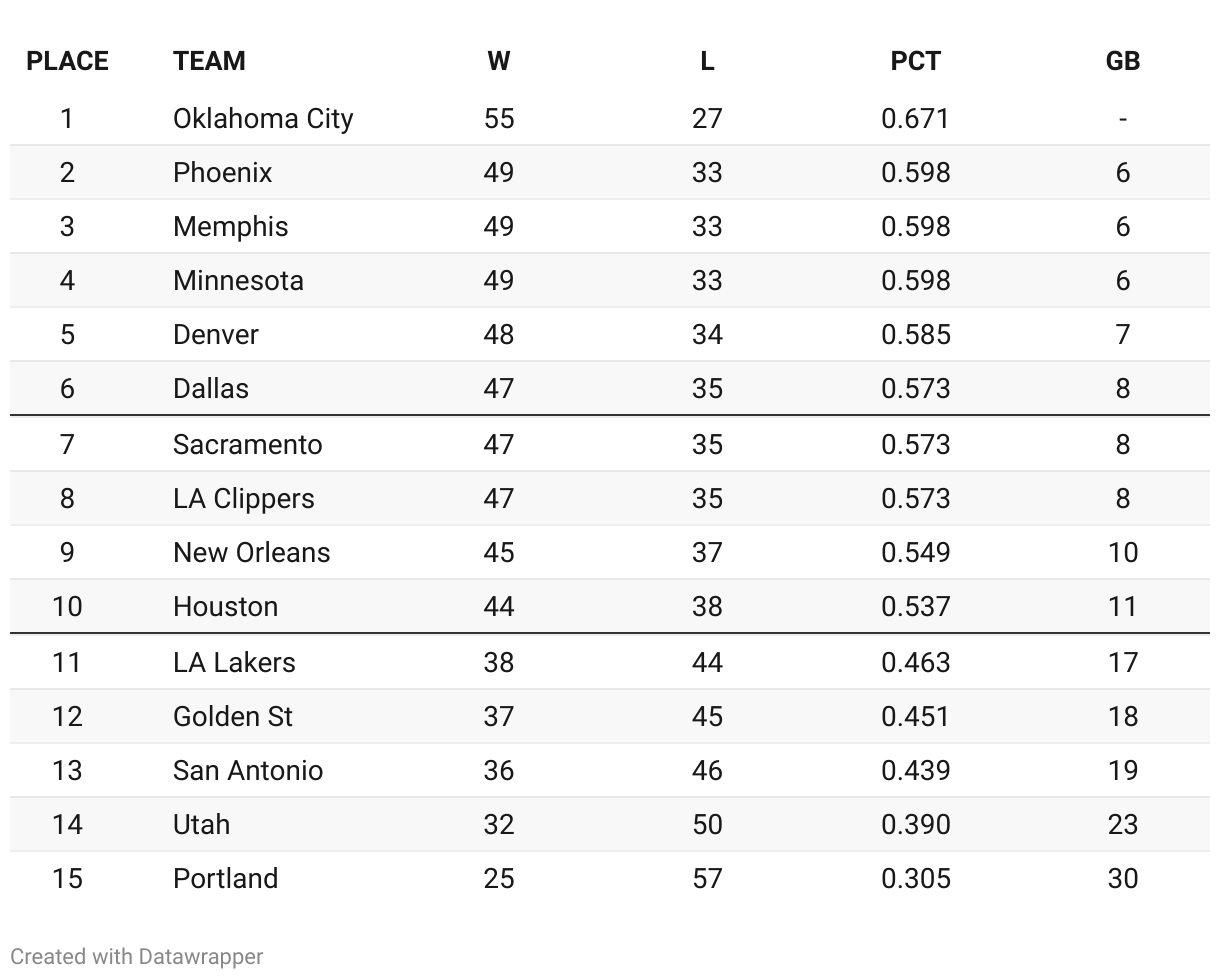Select the Oklahoma City team name
The width and height of the screenshot is (1220, 980).
tap(263, 118)
